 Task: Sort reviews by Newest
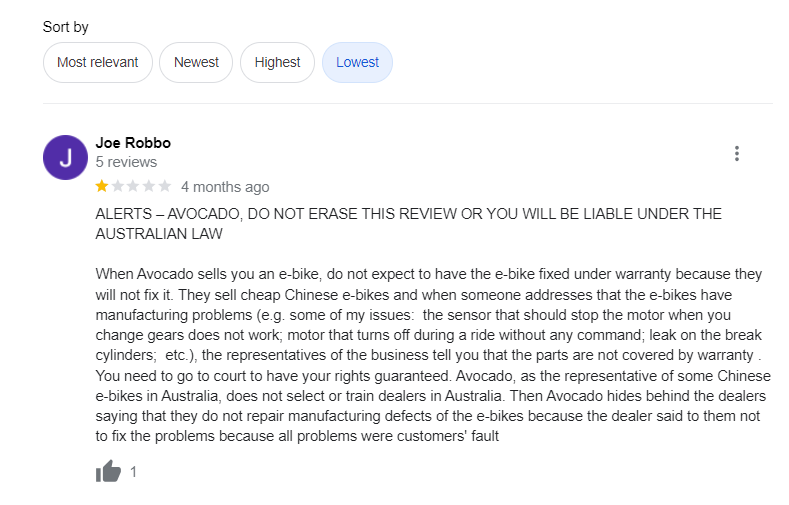pyautogui.click(x=196, y=62)
